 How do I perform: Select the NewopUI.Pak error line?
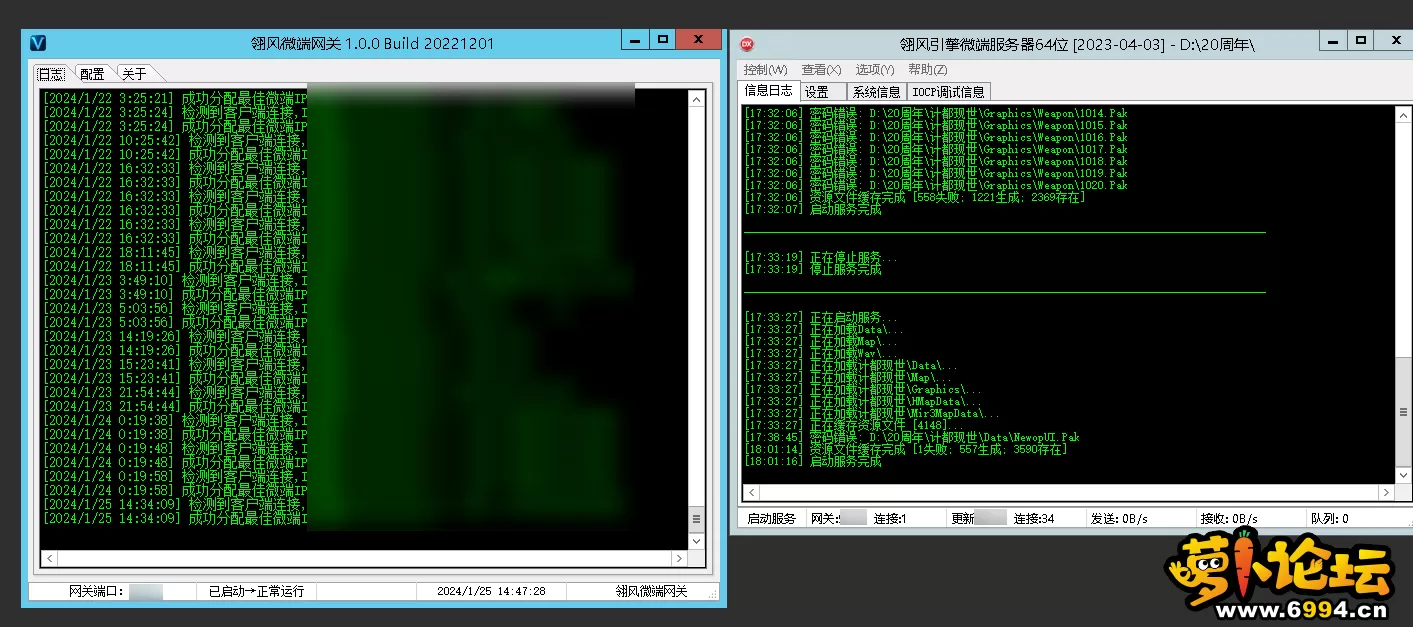pyautogui.click(x=912, y=437)
